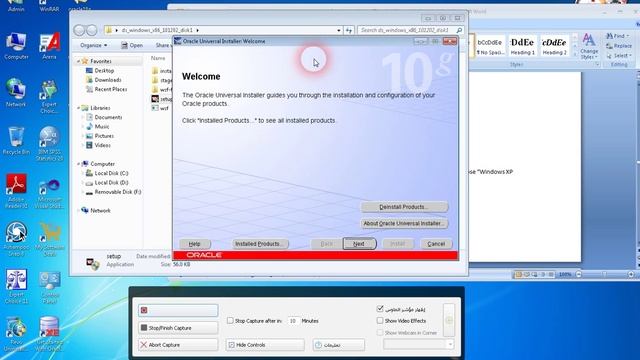Click Stop/Finish Capture button
Image resolution: width=640 pixels, height=360 pixels.
[178, 328]
